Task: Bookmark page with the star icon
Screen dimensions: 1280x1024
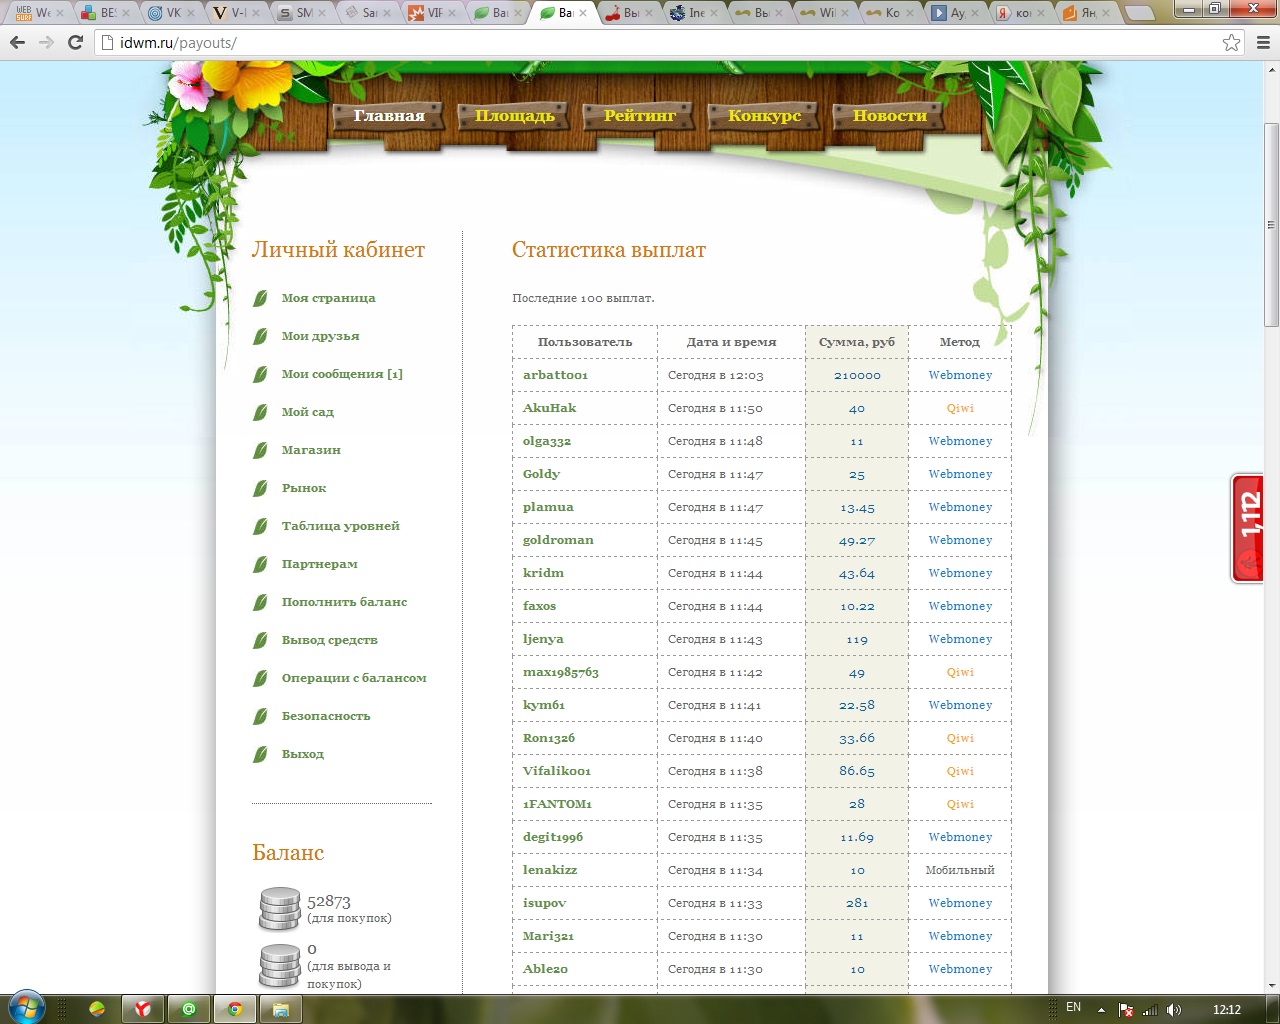Action: click(1231, 42)
